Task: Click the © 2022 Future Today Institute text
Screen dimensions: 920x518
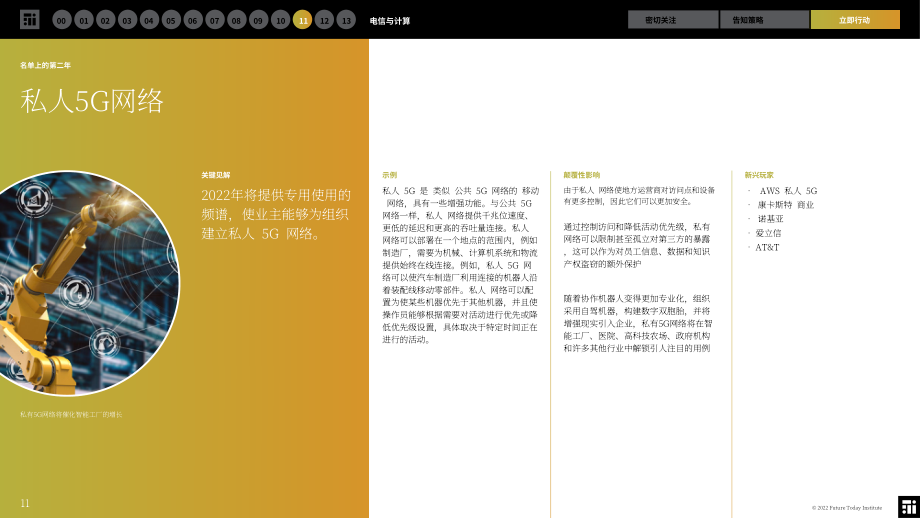Action: pos(847,508)
